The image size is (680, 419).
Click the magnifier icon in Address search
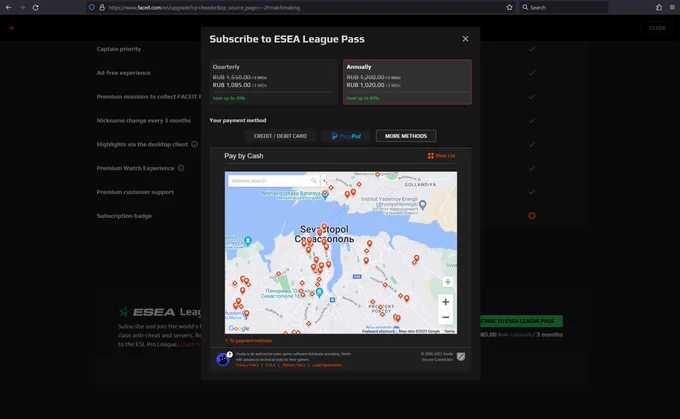coord(314,180)
